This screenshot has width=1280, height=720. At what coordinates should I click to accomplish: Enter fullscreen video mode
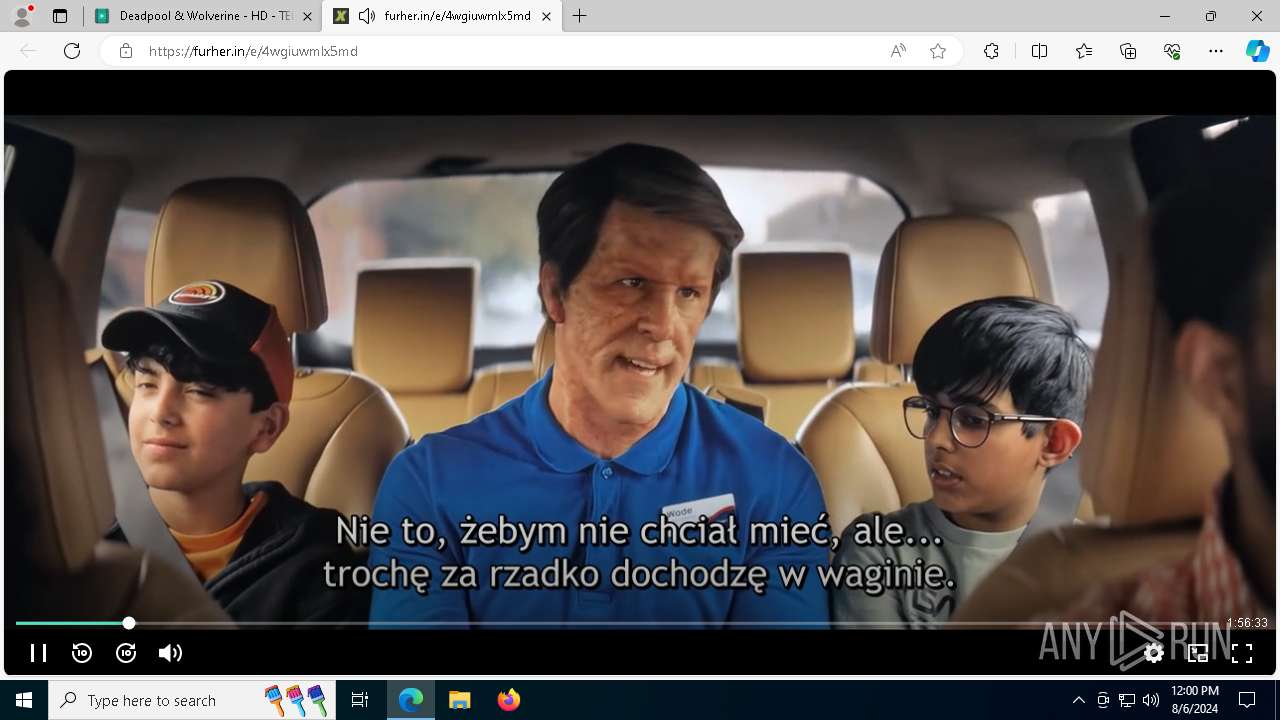click(x=1242, y=653)
